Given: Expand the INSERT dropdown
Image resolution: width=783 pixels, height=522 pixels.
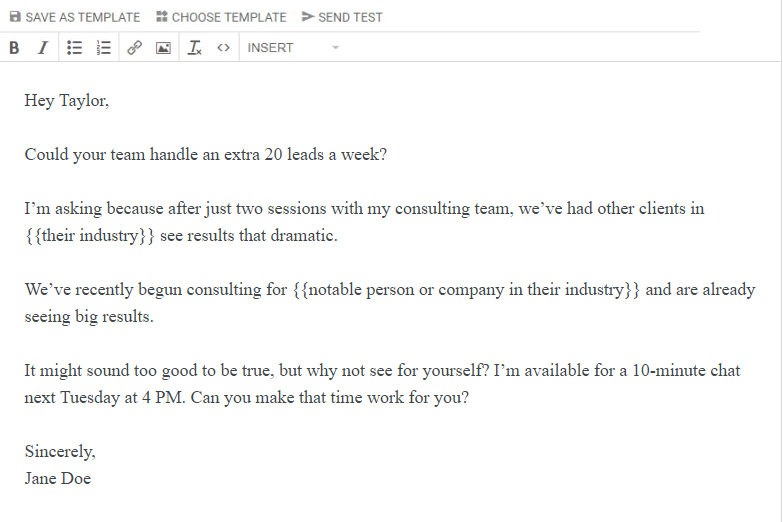Looking at the screenshot, I should pos(293,47).
